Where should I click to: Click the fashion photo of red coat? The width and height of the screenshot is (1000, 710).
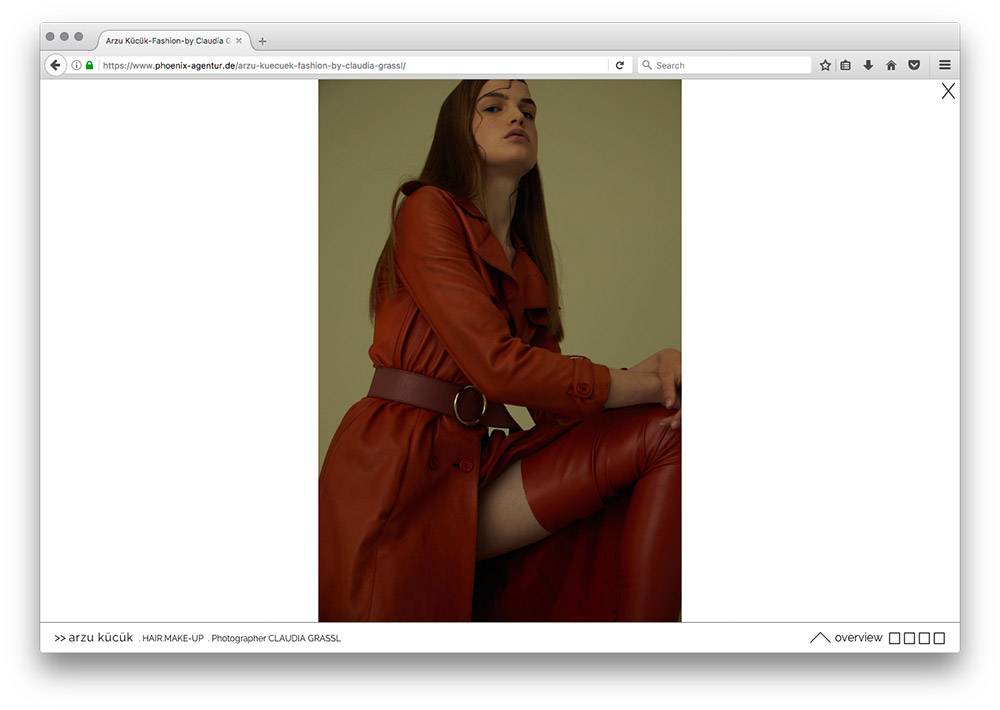coord(500,350)
